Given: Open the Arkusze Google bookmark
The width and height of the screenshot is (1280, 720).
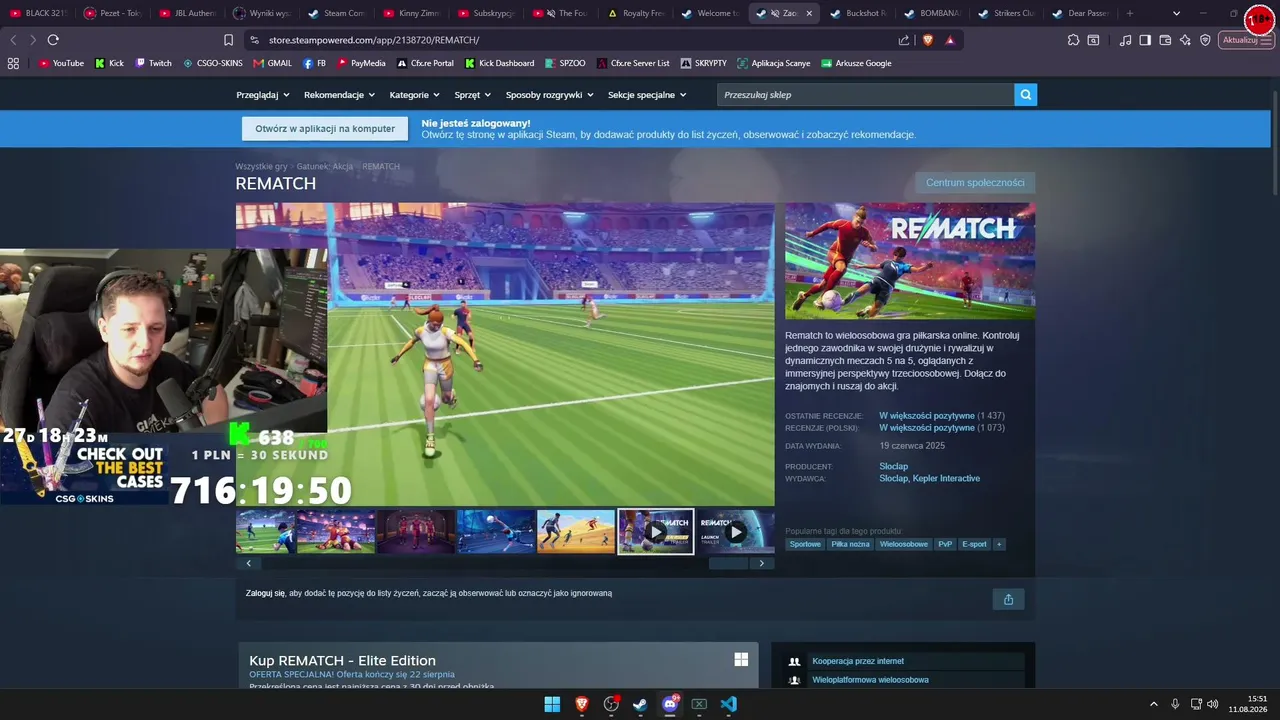Looking at the screenshot, I should point(856,63).
